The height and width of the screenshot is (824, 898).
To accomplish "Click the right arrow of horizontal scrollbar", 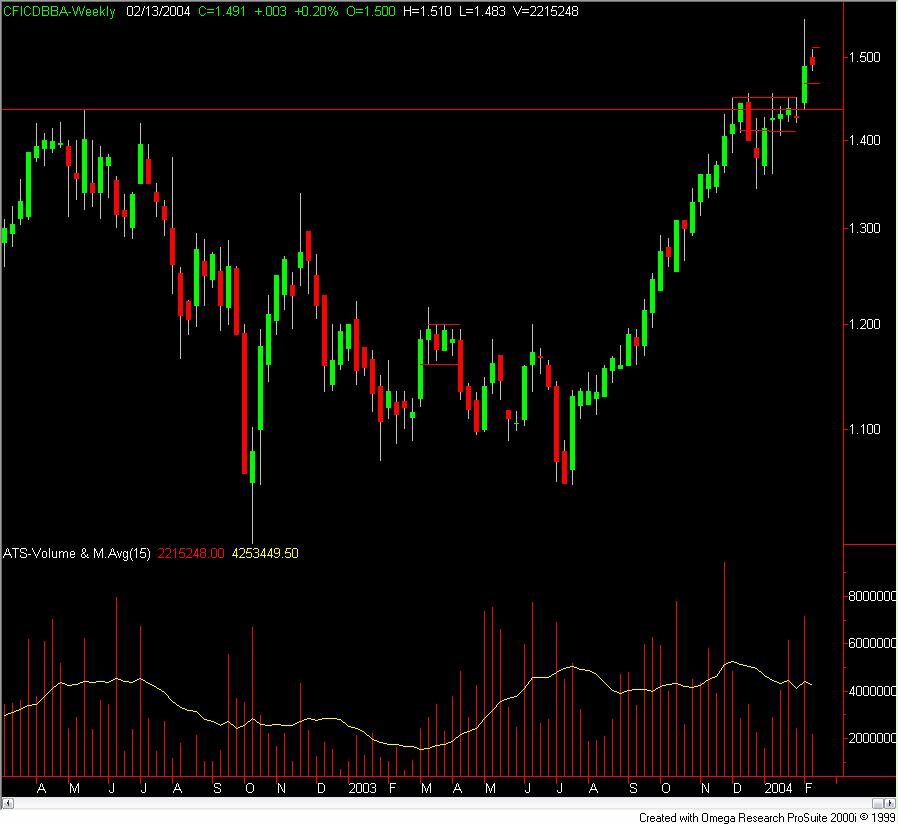I will click(x=891, y=803).
